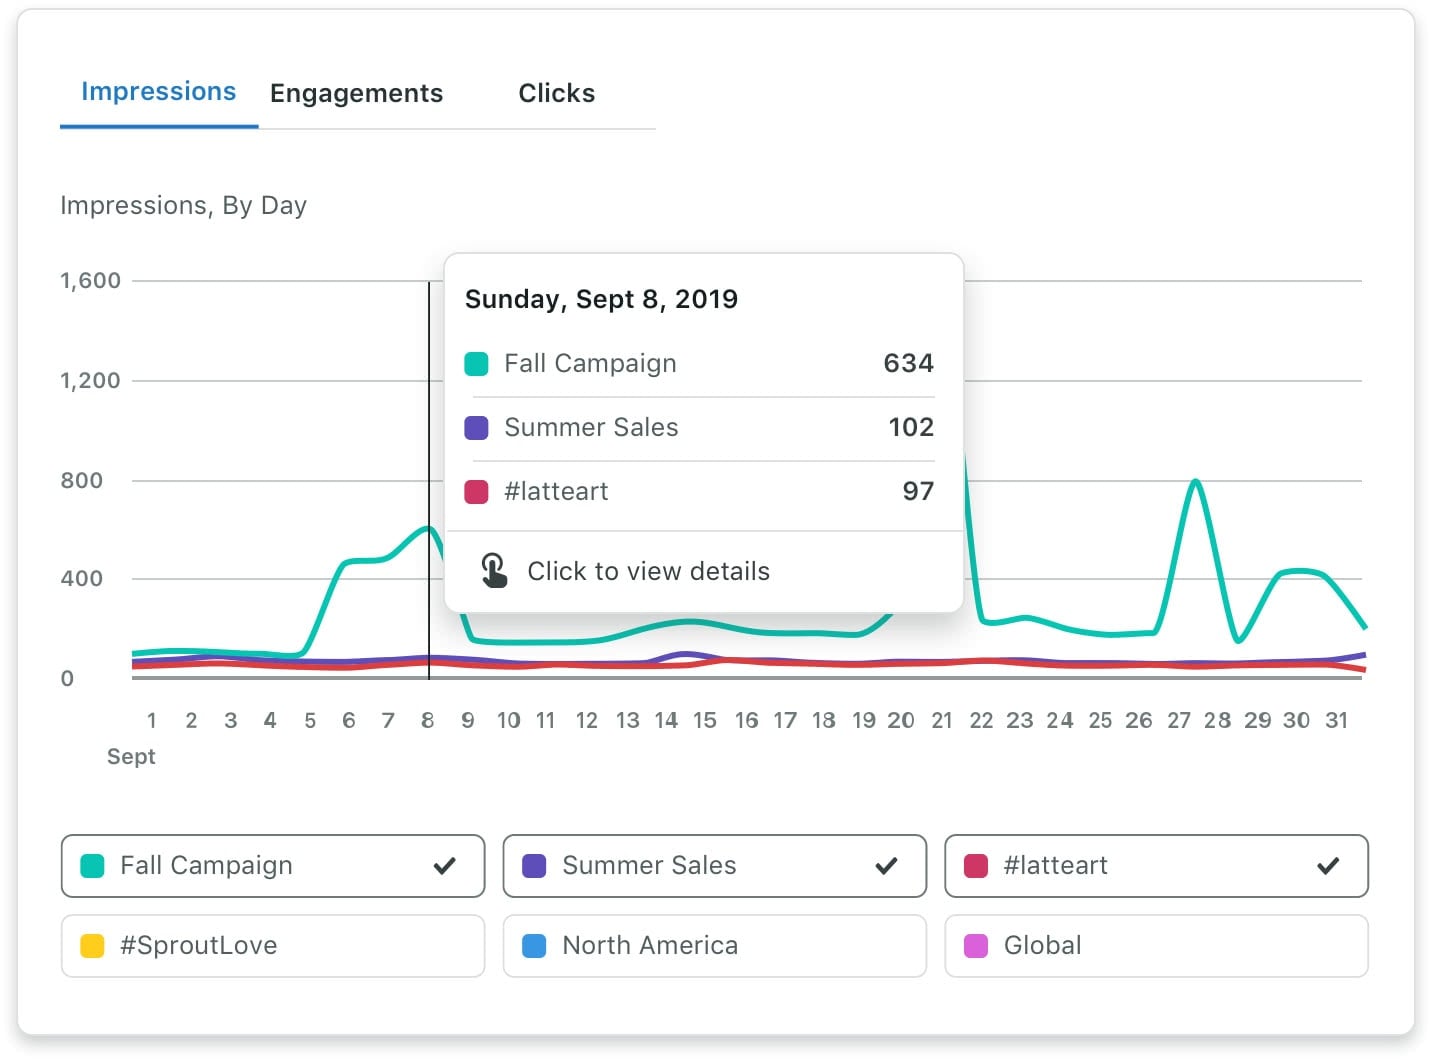Select the Impressions tab

click(x=158, y=91)
